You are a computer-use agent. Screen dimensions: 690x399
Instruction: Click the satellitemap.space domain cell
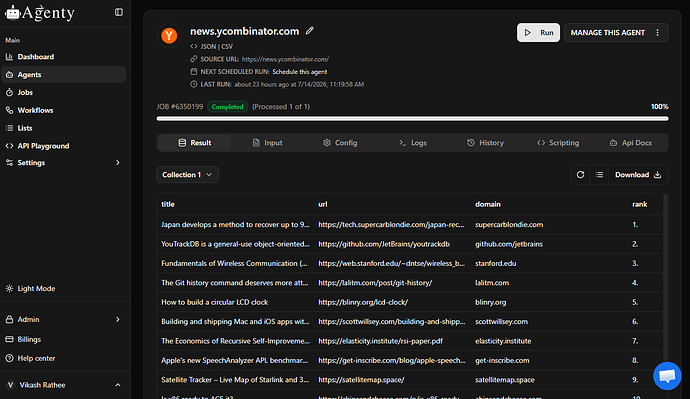(505, 379)
